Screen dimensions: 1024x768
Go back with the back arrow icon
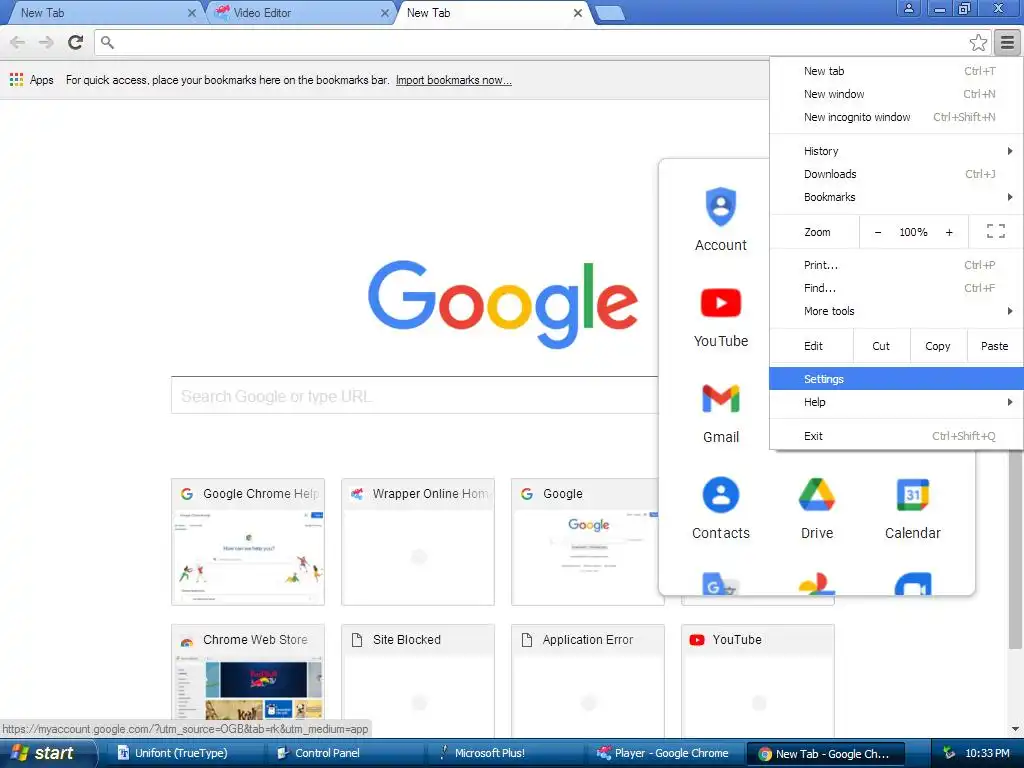click(x=18, y=42)
